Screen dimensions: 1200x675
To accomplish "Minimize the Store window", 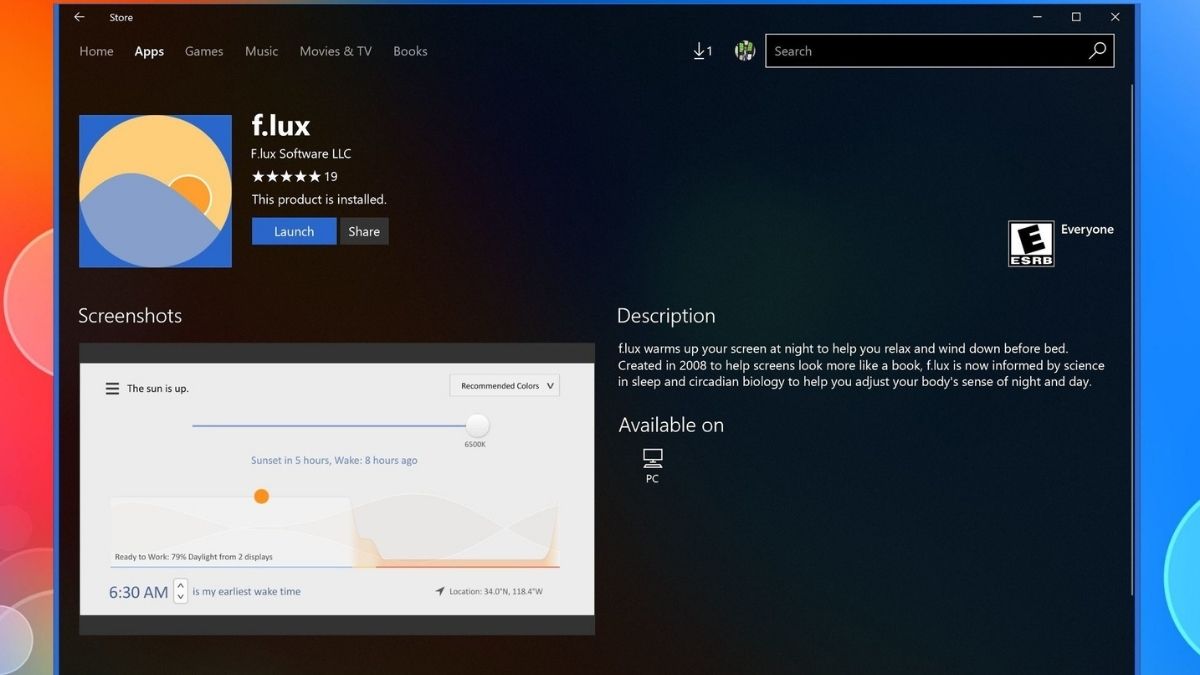I will pyautogui.click(x=1037, y=17).
